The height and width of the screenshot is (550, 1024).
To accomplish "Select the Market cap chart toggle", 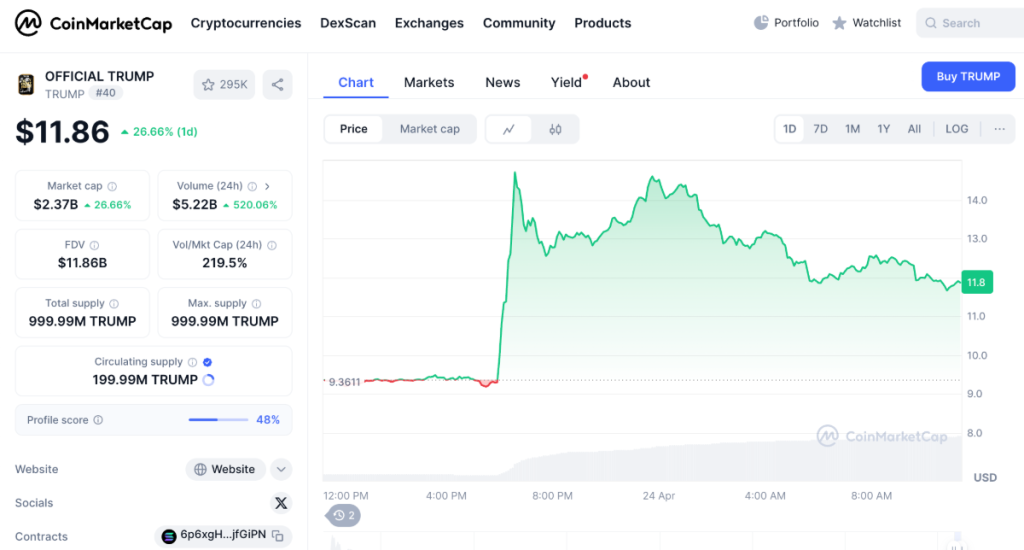I will coord(430,129).
